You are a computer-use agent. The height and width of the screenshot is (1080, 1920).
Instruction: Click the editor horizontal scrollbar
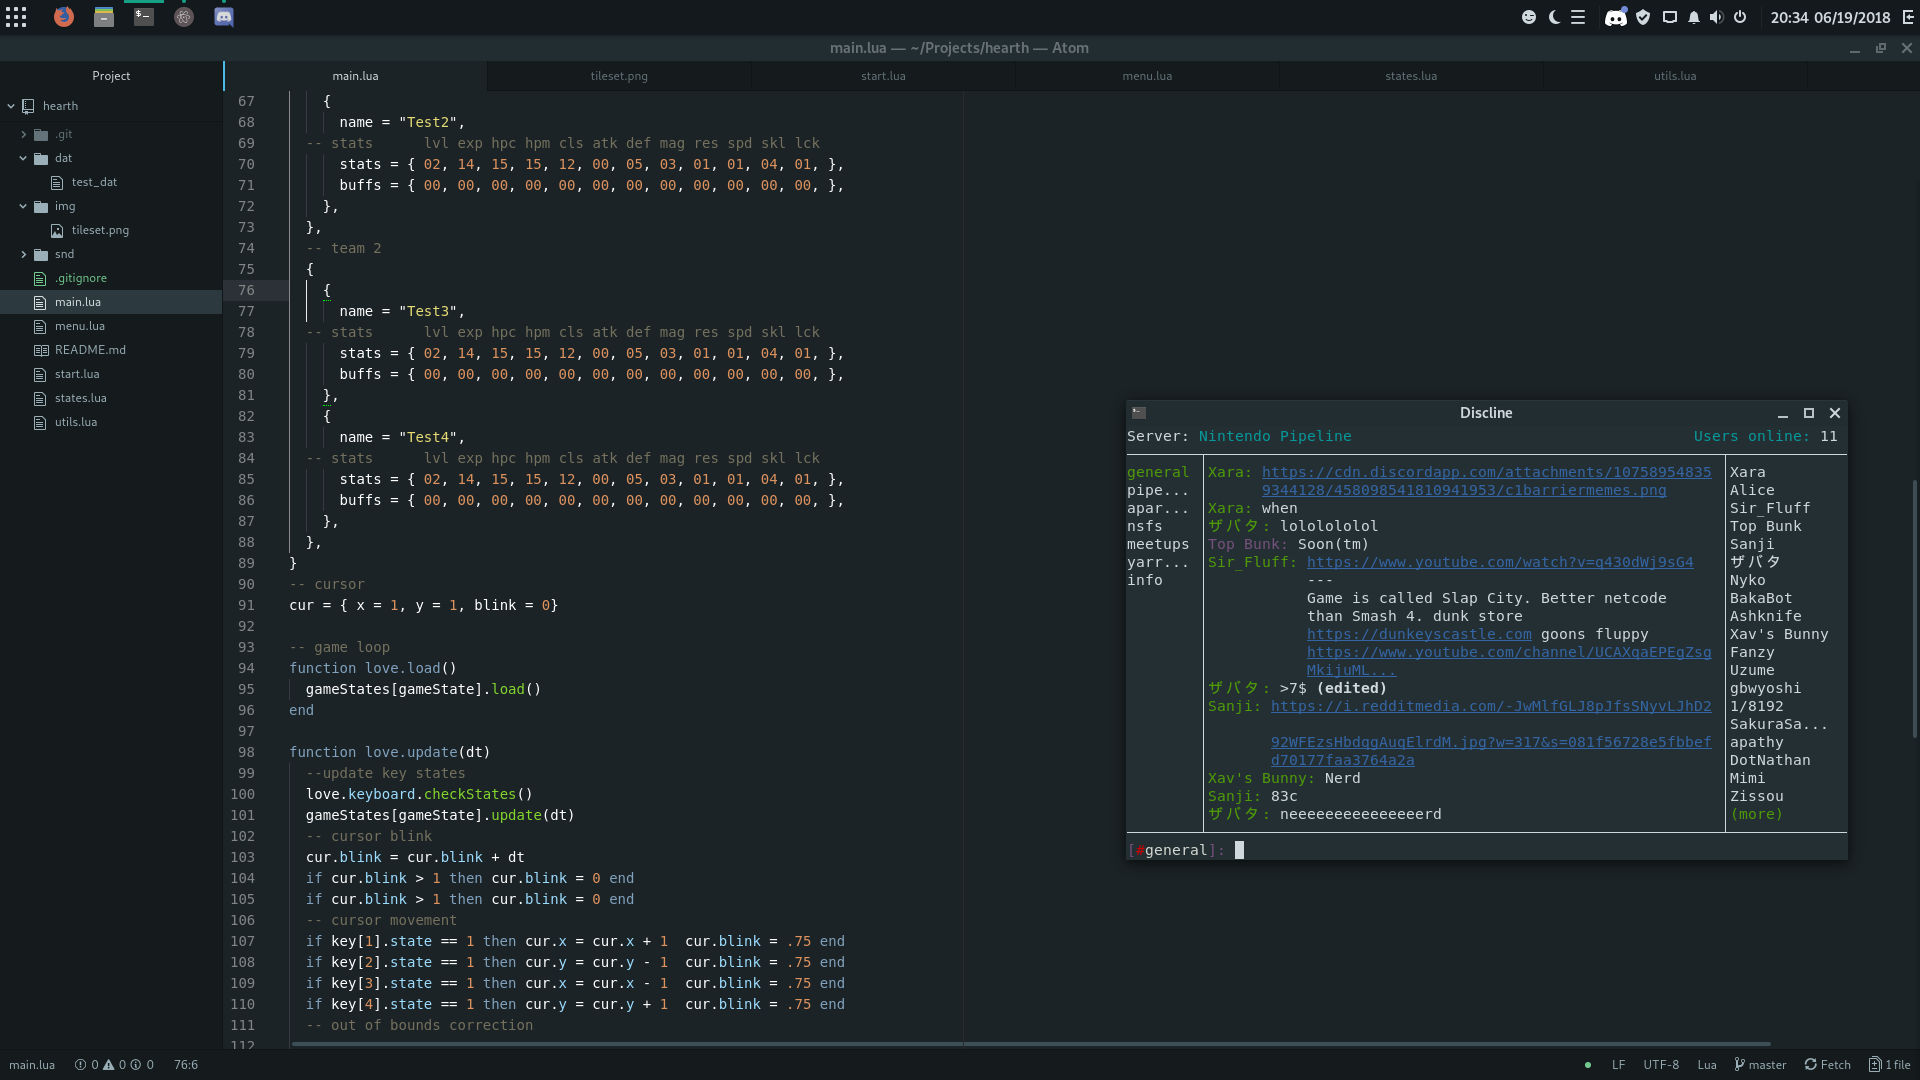[x=1030, y=1044]
